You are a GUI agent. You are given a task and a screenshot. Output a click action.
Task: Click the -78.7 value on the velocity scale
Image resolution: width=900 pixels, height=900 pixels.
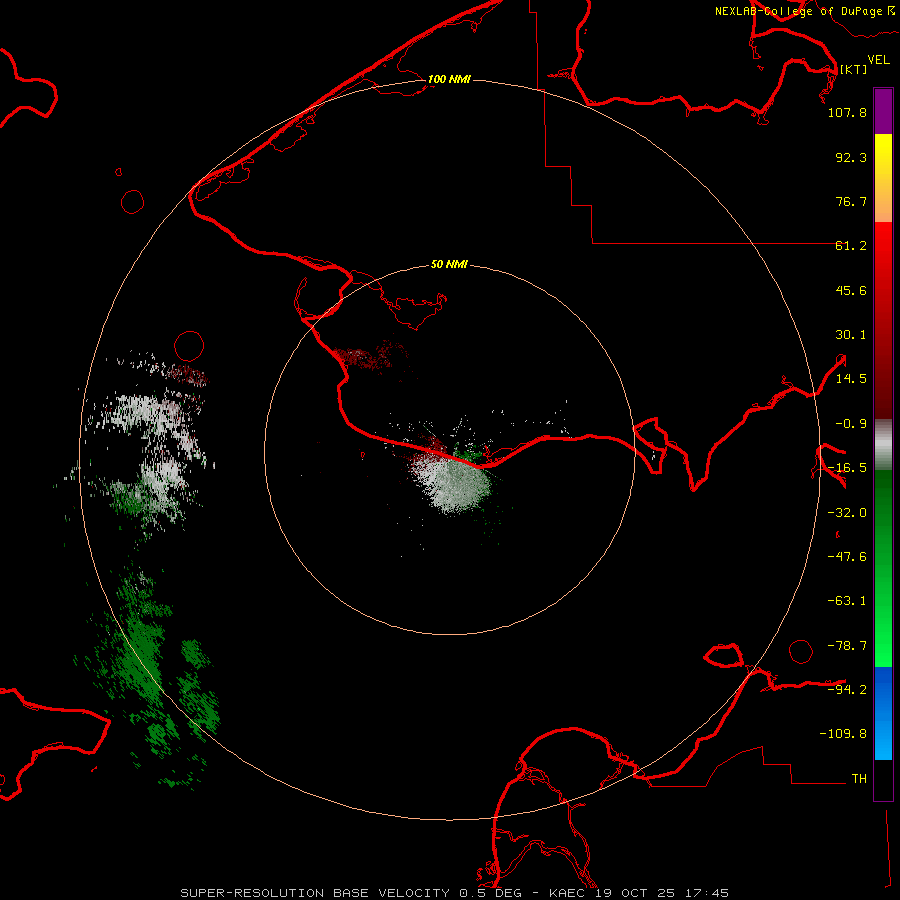tap(847, 646)
